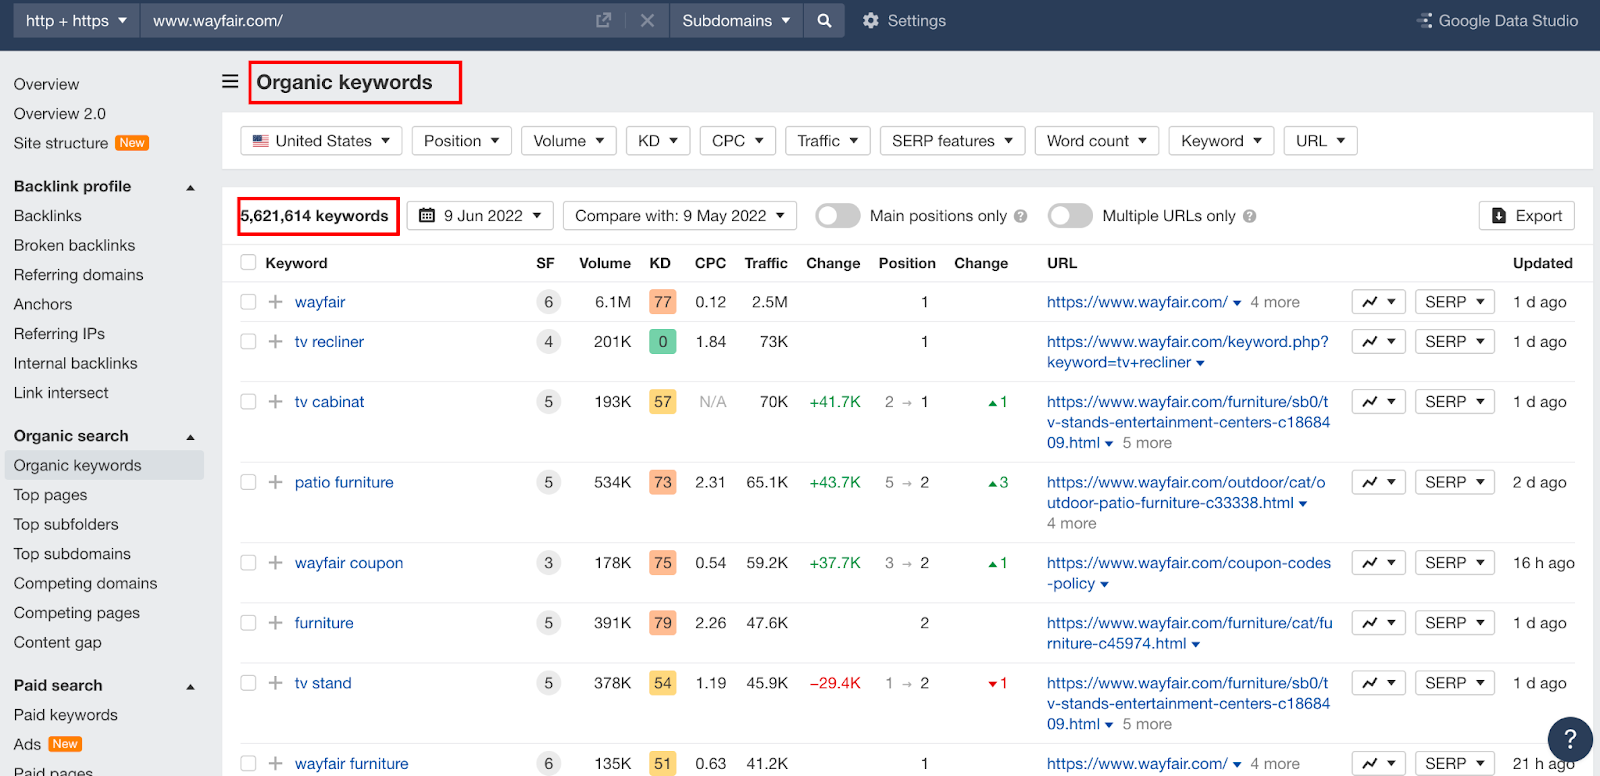Open the external link icon in the URL bar
Viewport: 1600px width, 776px height.
coord(603,21)
